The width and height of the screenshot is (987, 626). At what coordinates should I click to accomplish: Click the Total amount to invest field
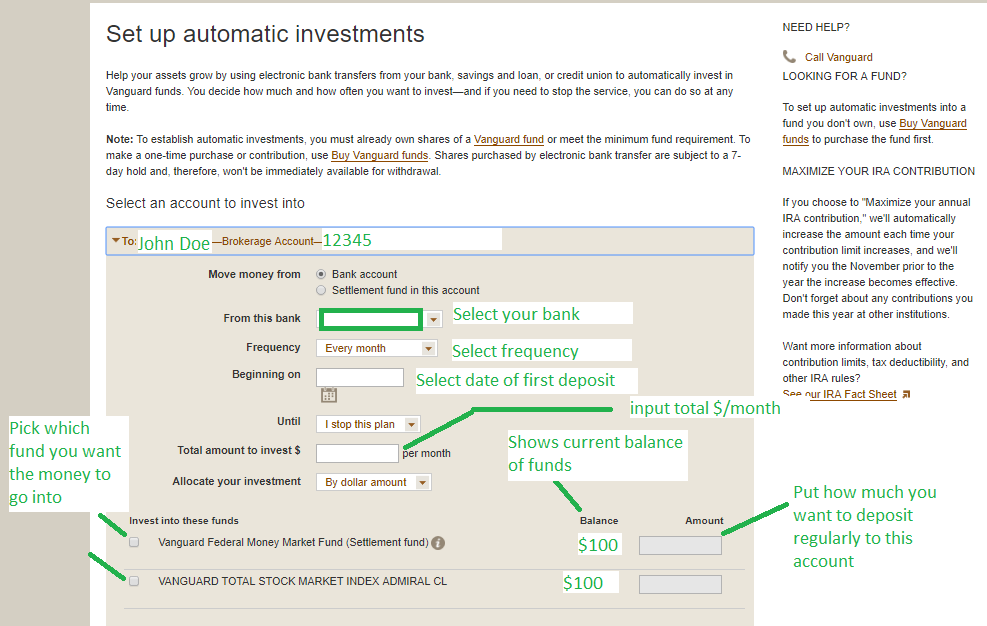pos(357,453)
